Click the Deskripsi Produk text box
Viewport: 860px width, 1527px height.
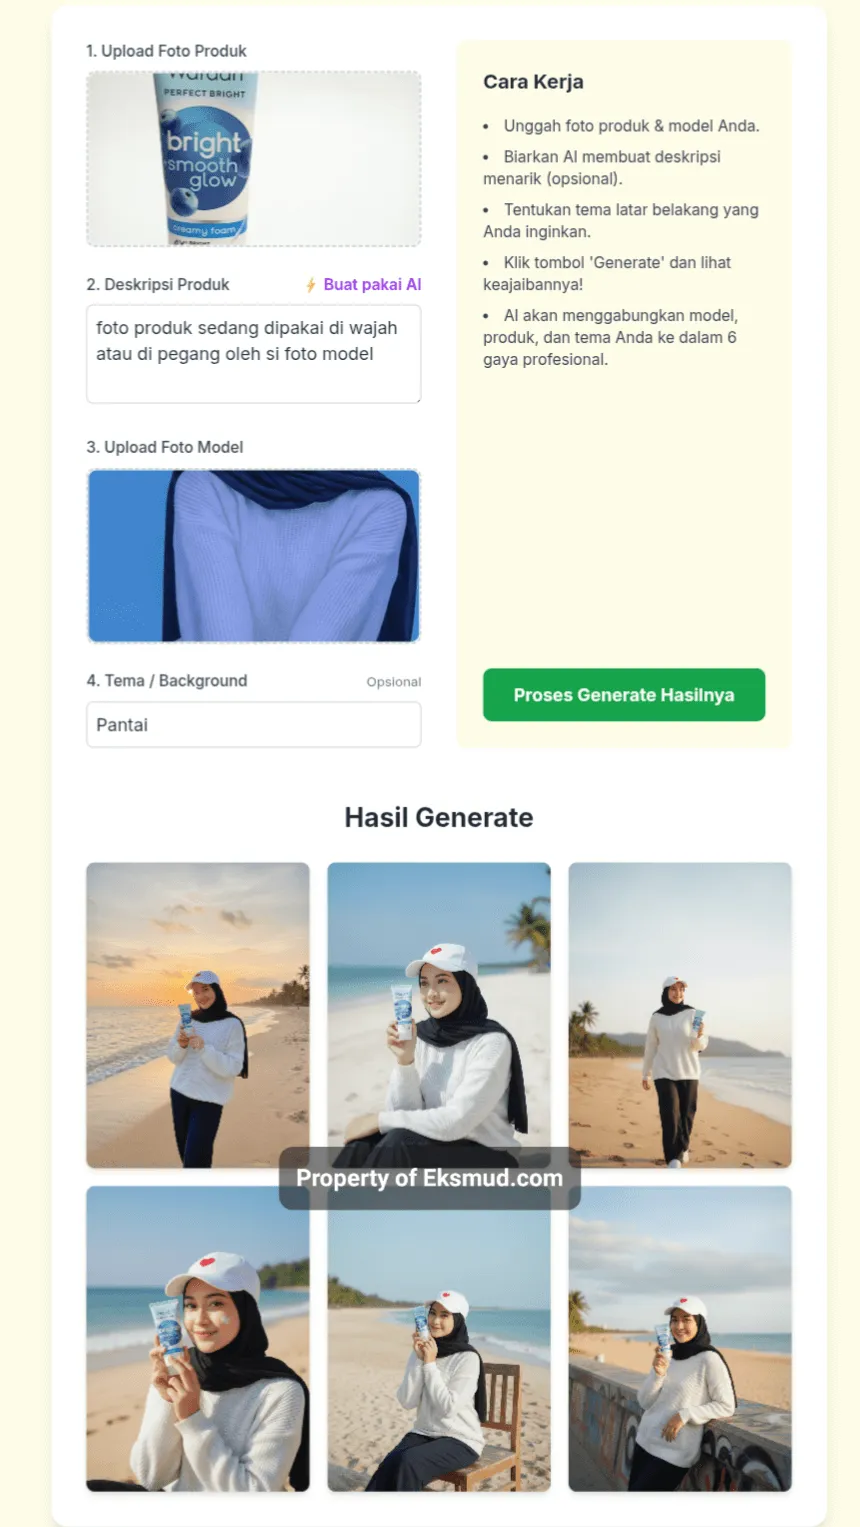click(254, 354)
